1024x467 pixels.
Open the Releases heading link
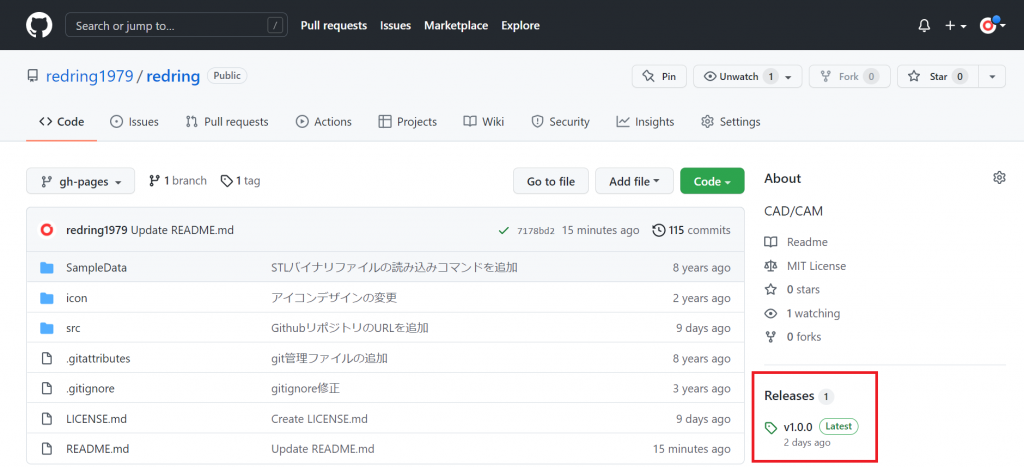click(789, 396)
